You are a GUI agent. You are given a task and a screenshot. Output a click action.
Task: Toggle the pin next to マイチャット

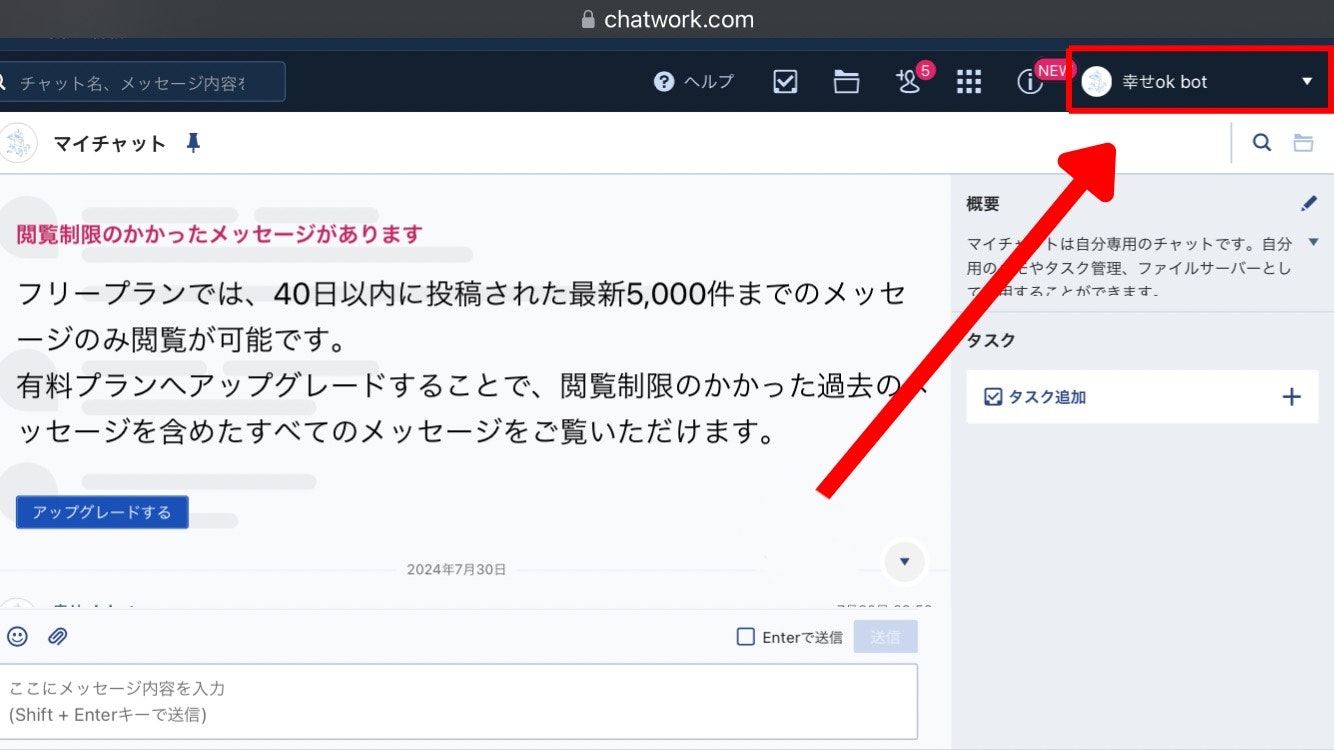[193, 143]
